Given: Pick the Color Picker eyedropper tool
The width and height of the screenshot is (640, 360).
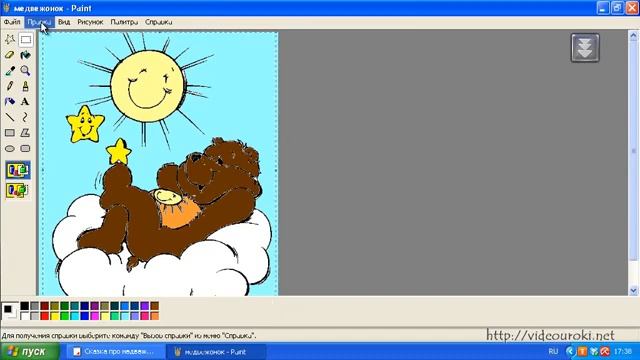Looking at the screenshot, I should (x=10, y=71).
